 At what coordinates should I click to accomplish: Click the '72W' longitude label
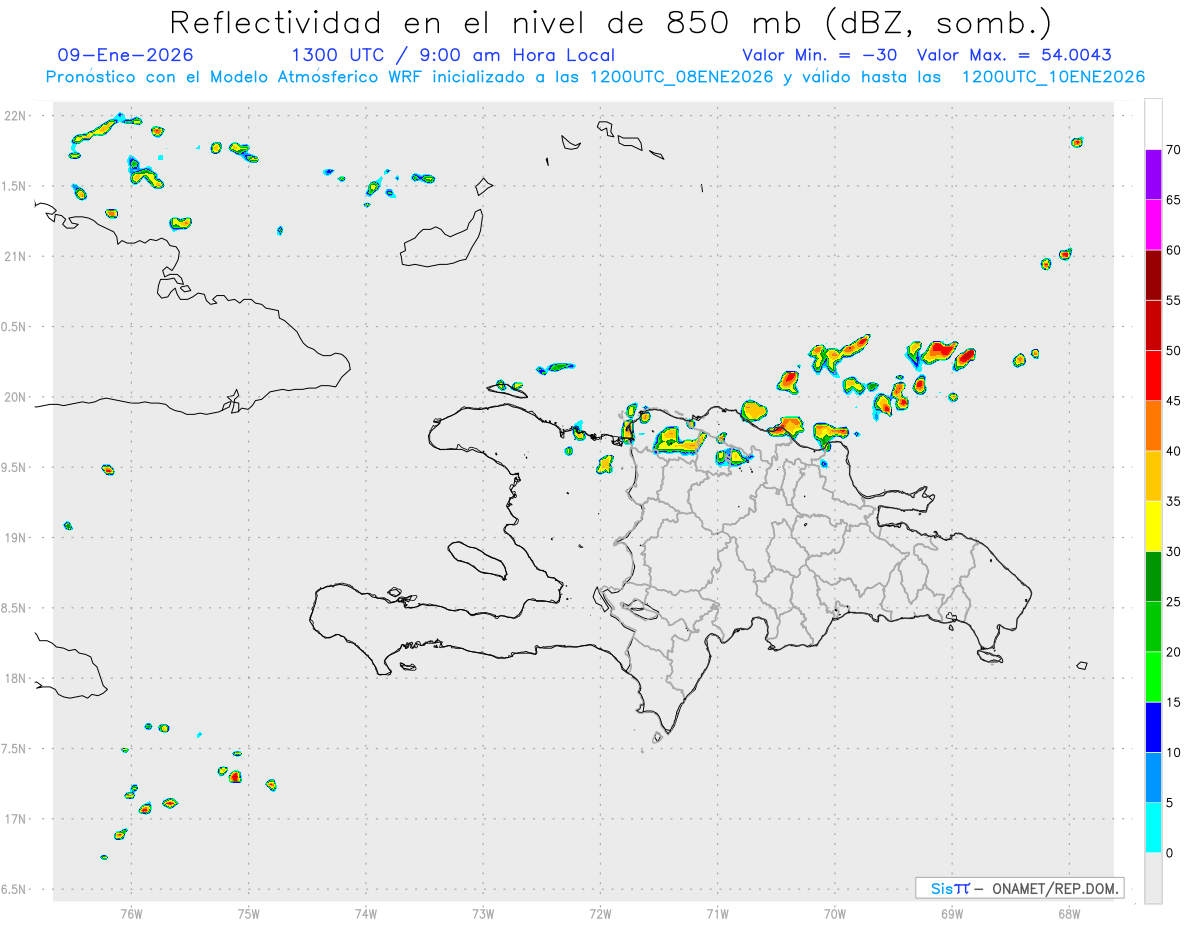600,913
